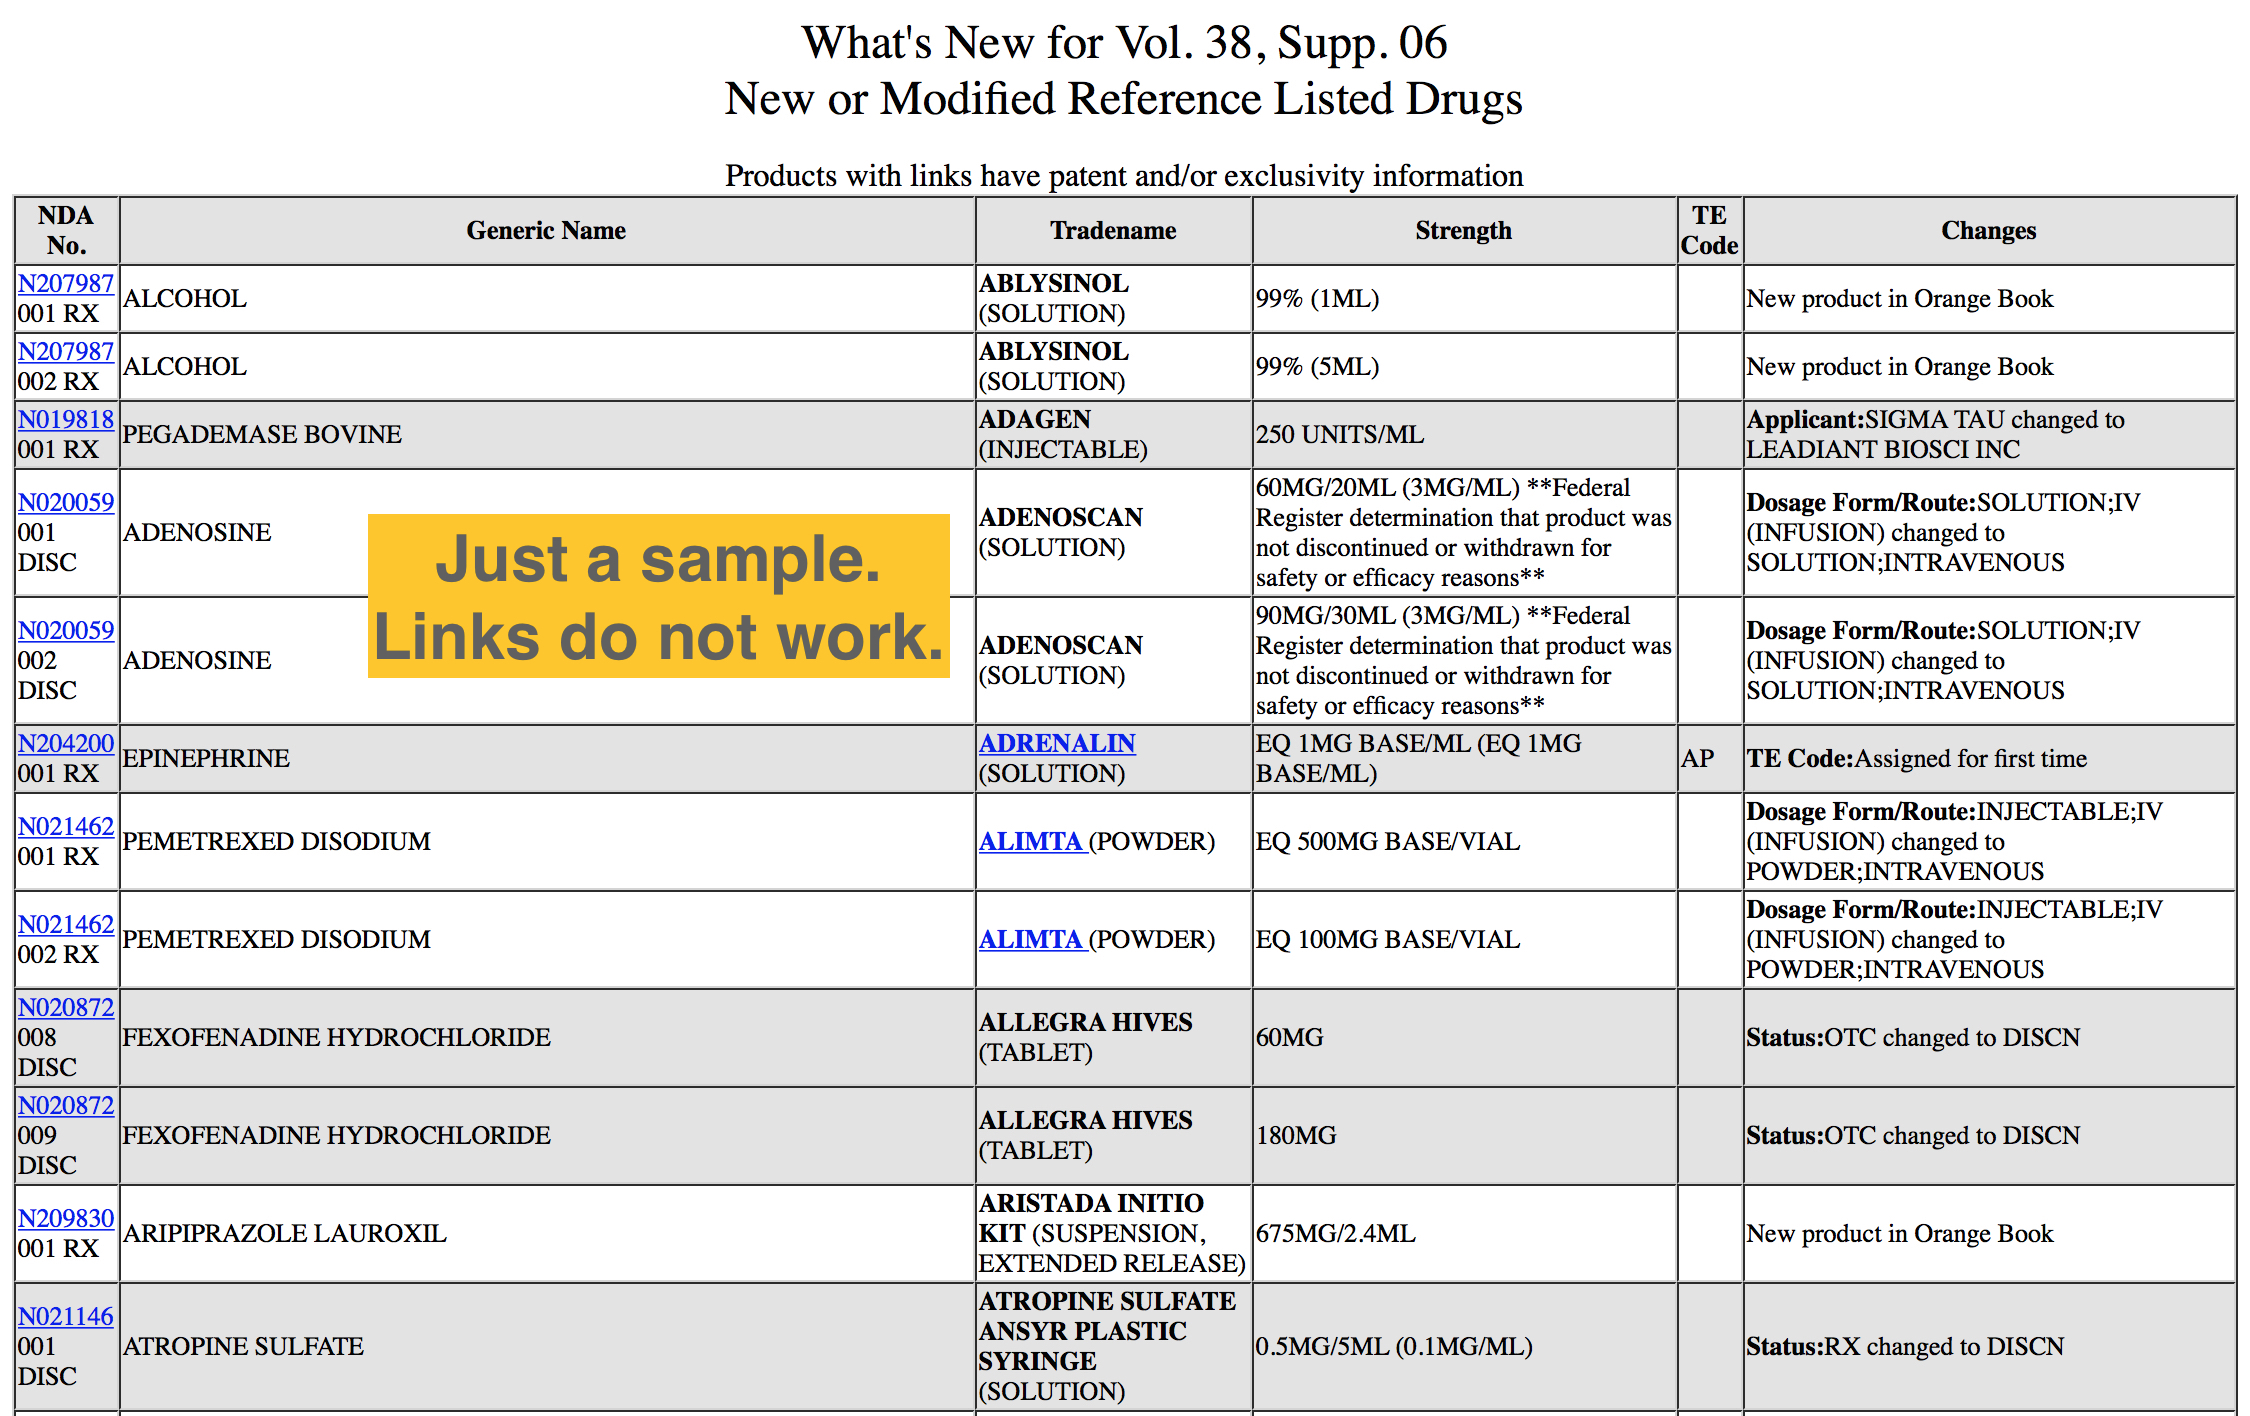Click the LEADIANT BIOSCI INC applicant change cell
2250x1416 pixels.
pyautogui.click(x=1989, y=434)
